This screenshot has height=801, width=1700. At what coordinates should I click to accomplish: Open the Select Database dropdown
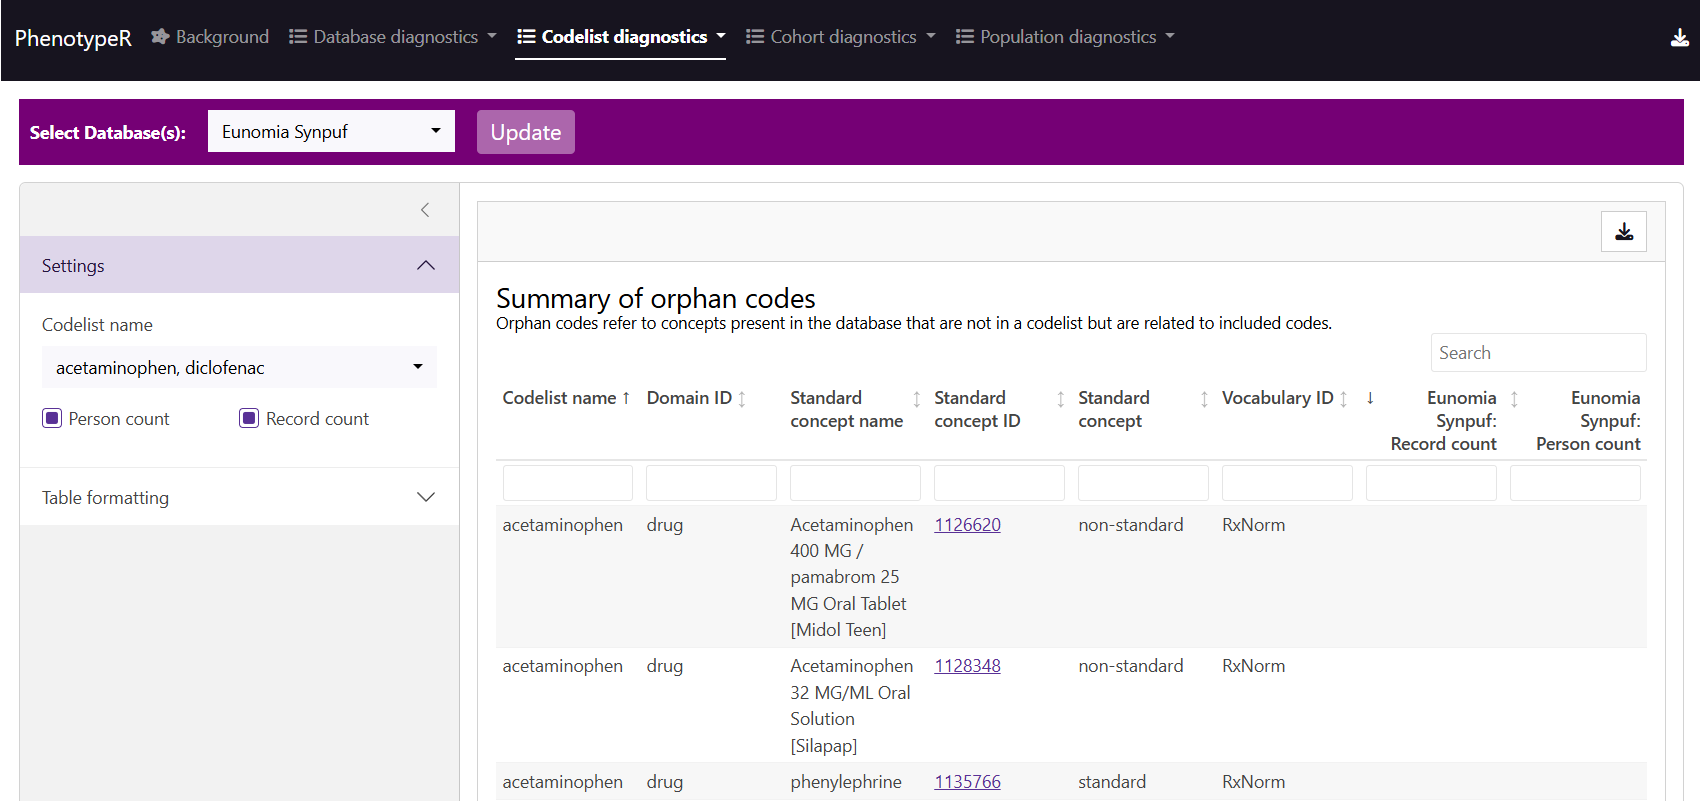(331, 132)
